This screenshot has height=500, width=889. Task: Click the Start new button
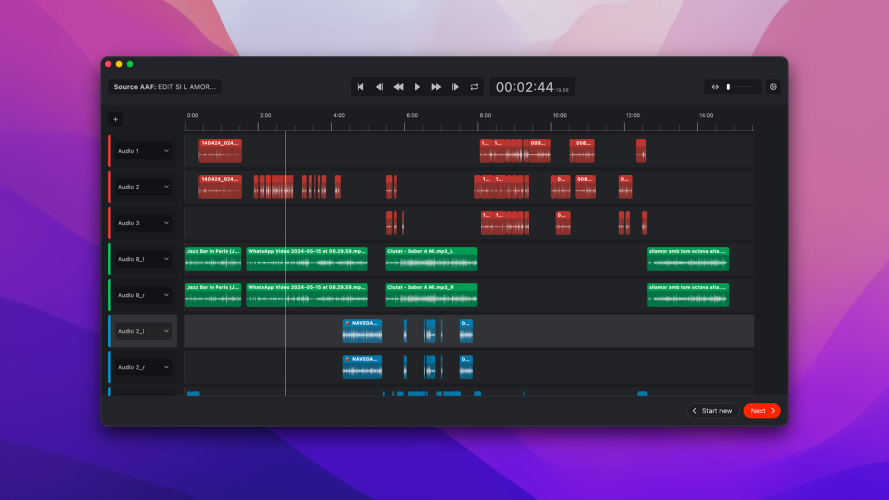(712, 411)
